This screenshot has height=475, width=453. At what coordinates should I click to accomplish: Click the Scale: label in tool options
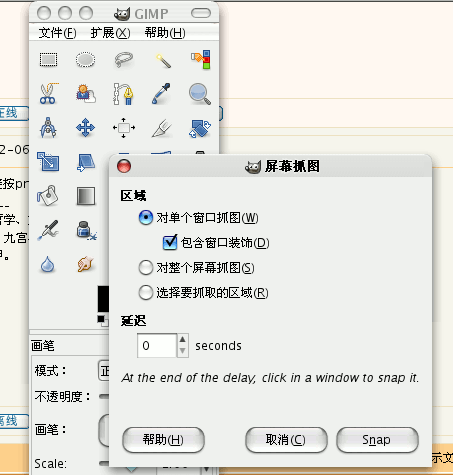coord(51,464)
